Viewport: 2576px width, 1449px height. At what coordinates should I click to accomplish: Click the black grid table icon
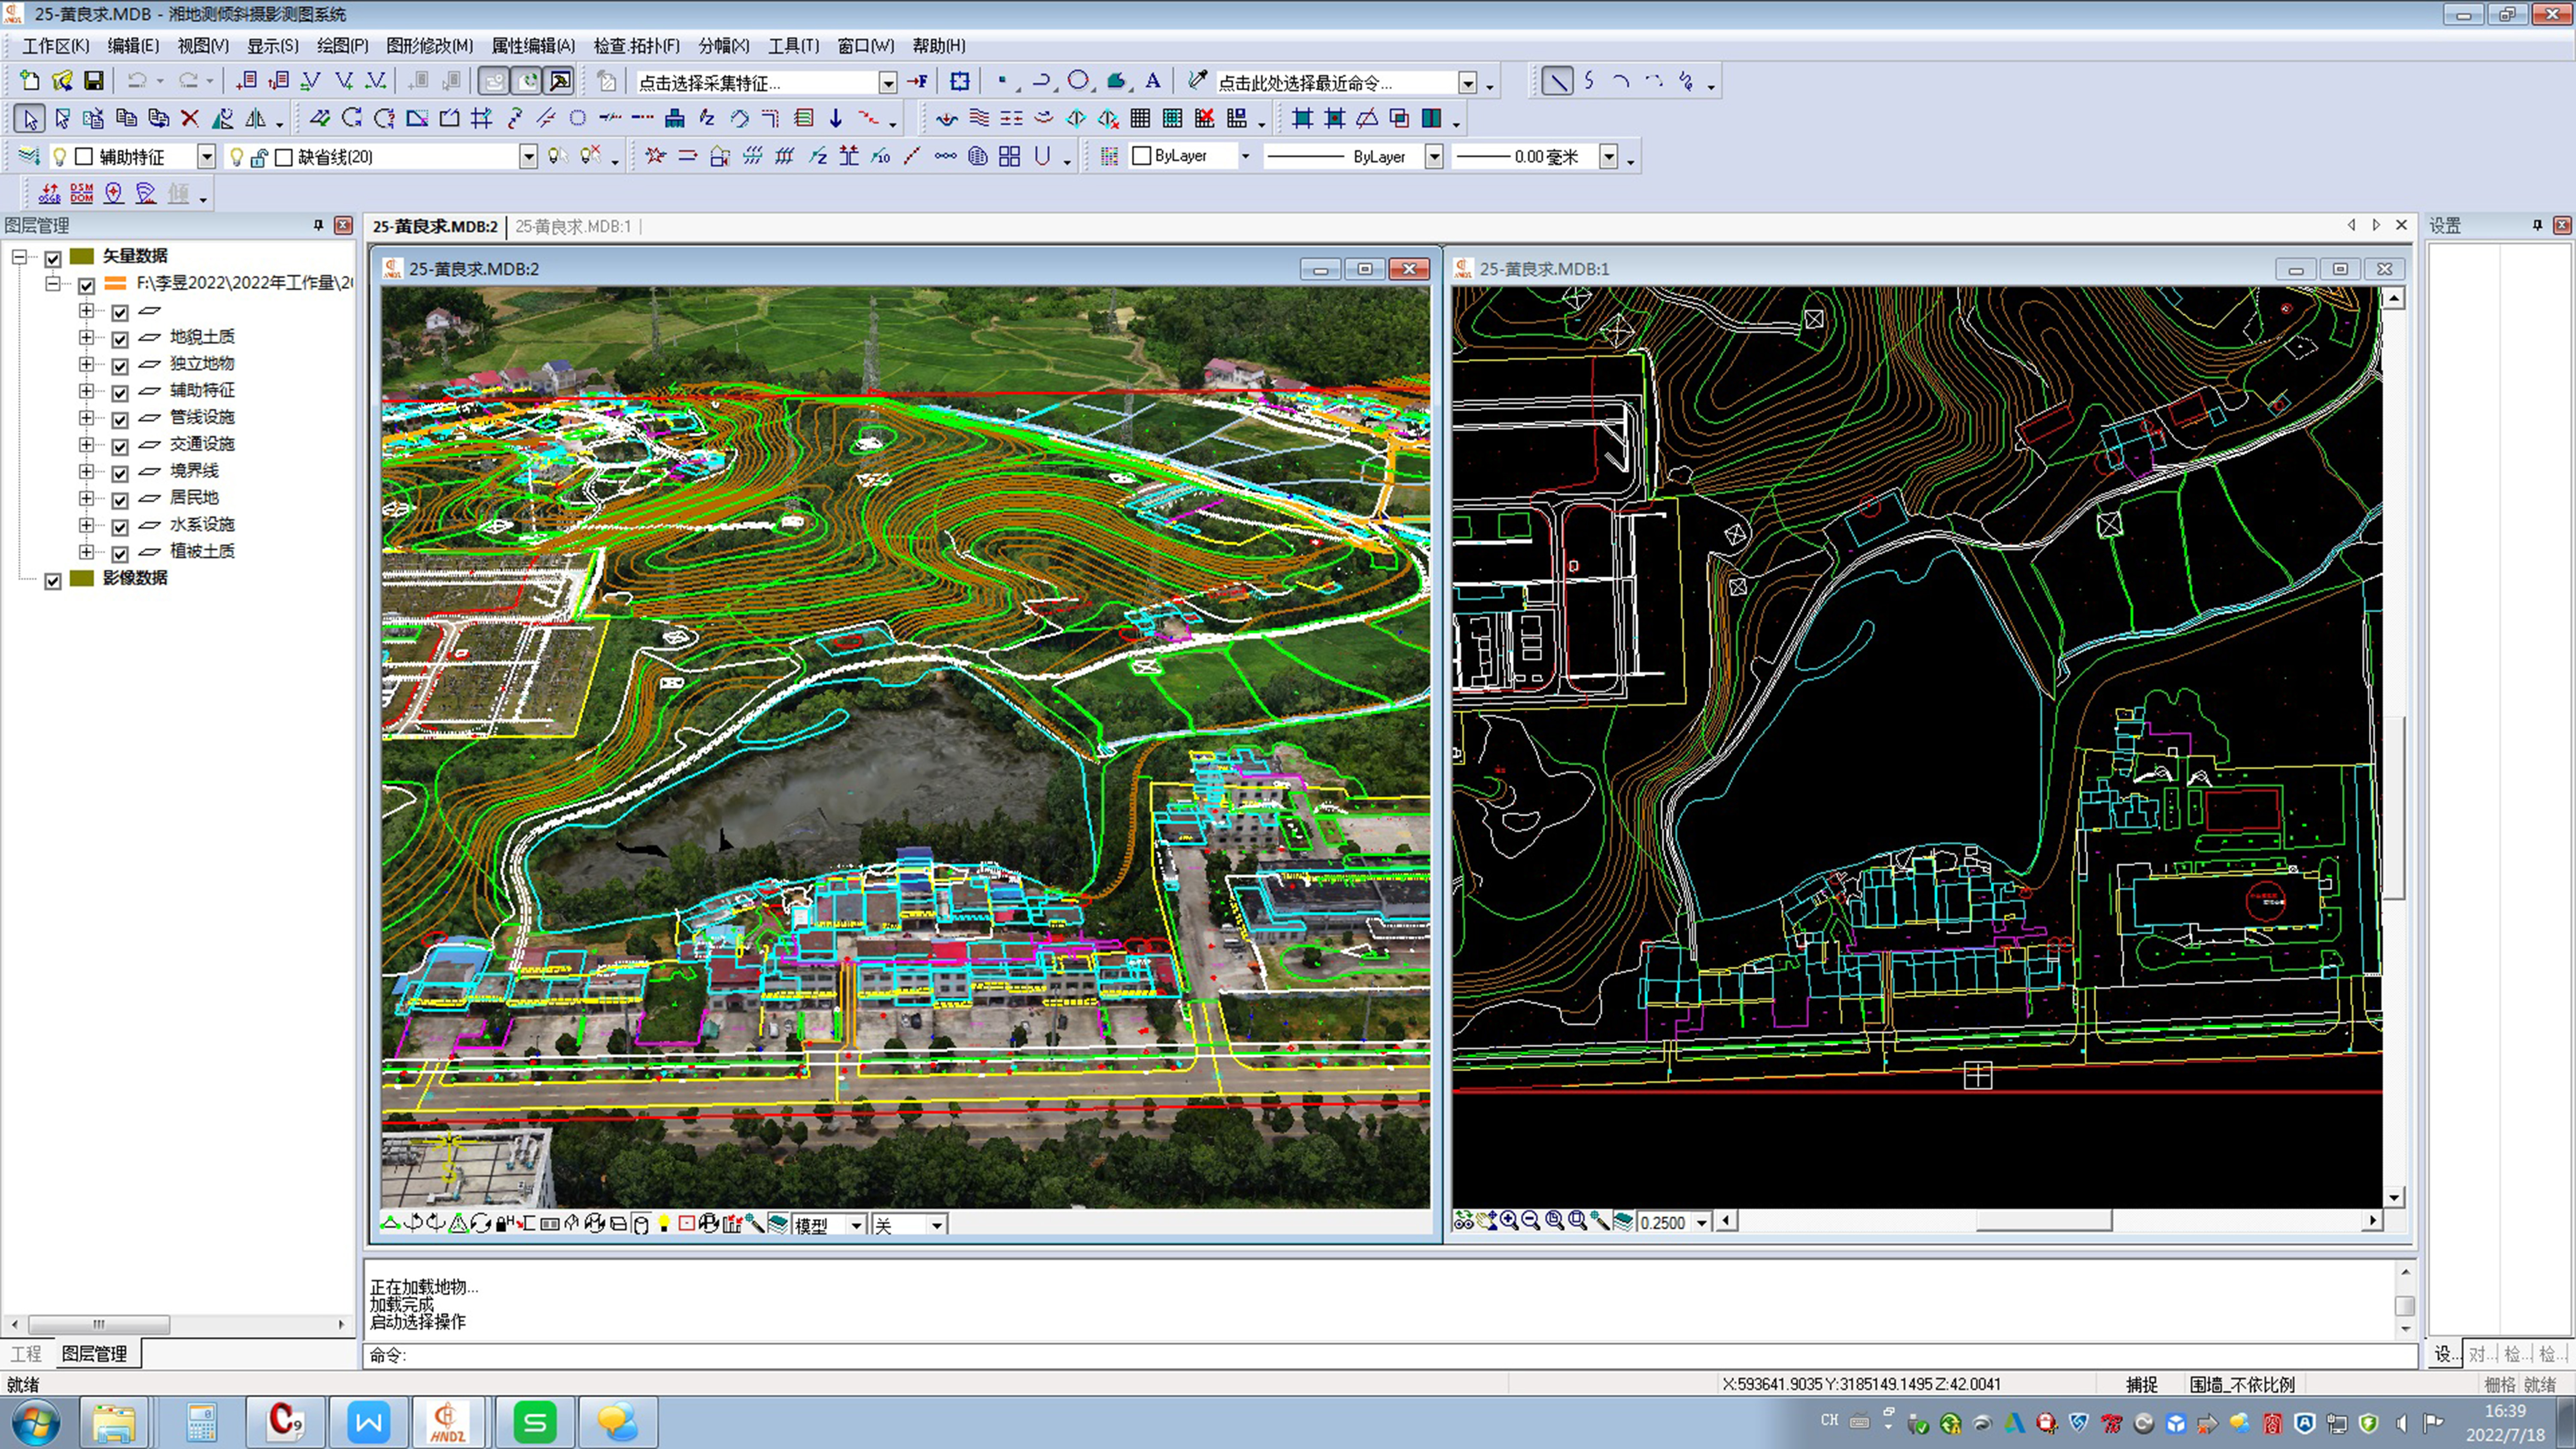(x=1140, y=119)
